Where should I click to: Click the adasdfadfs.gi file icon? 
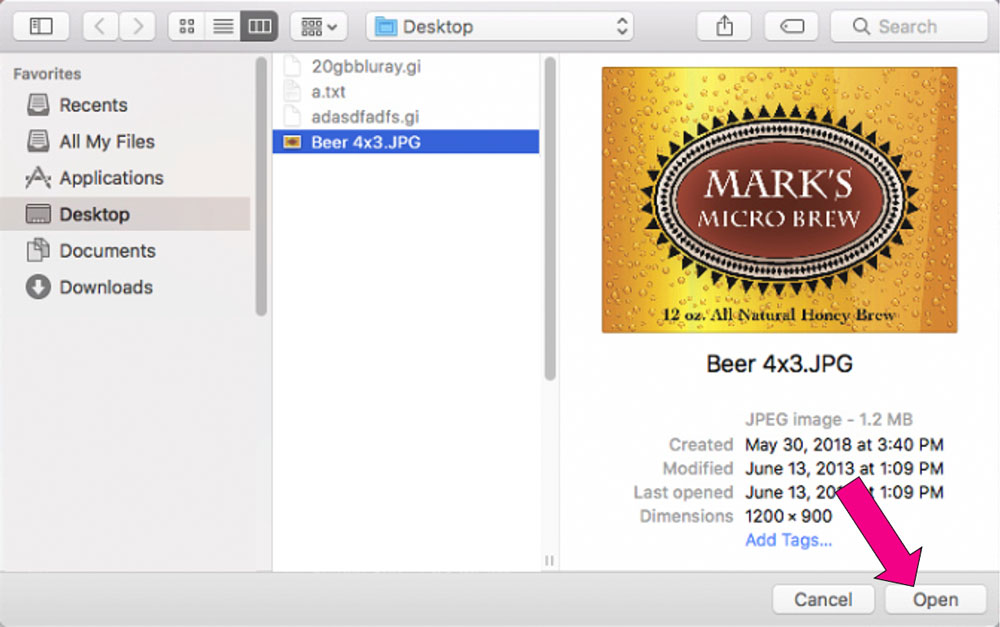tap(291, 117)
